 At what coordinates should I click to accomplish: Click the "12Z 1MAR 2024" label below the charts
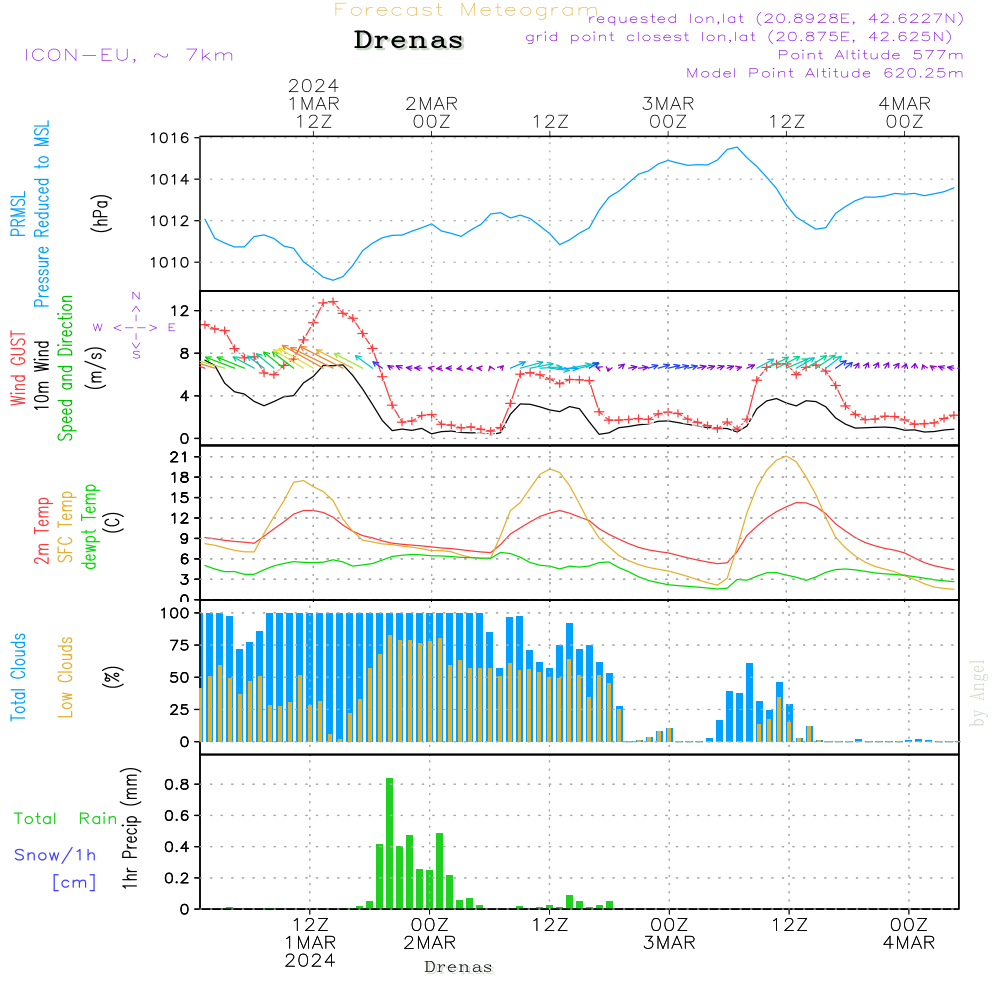310,942
